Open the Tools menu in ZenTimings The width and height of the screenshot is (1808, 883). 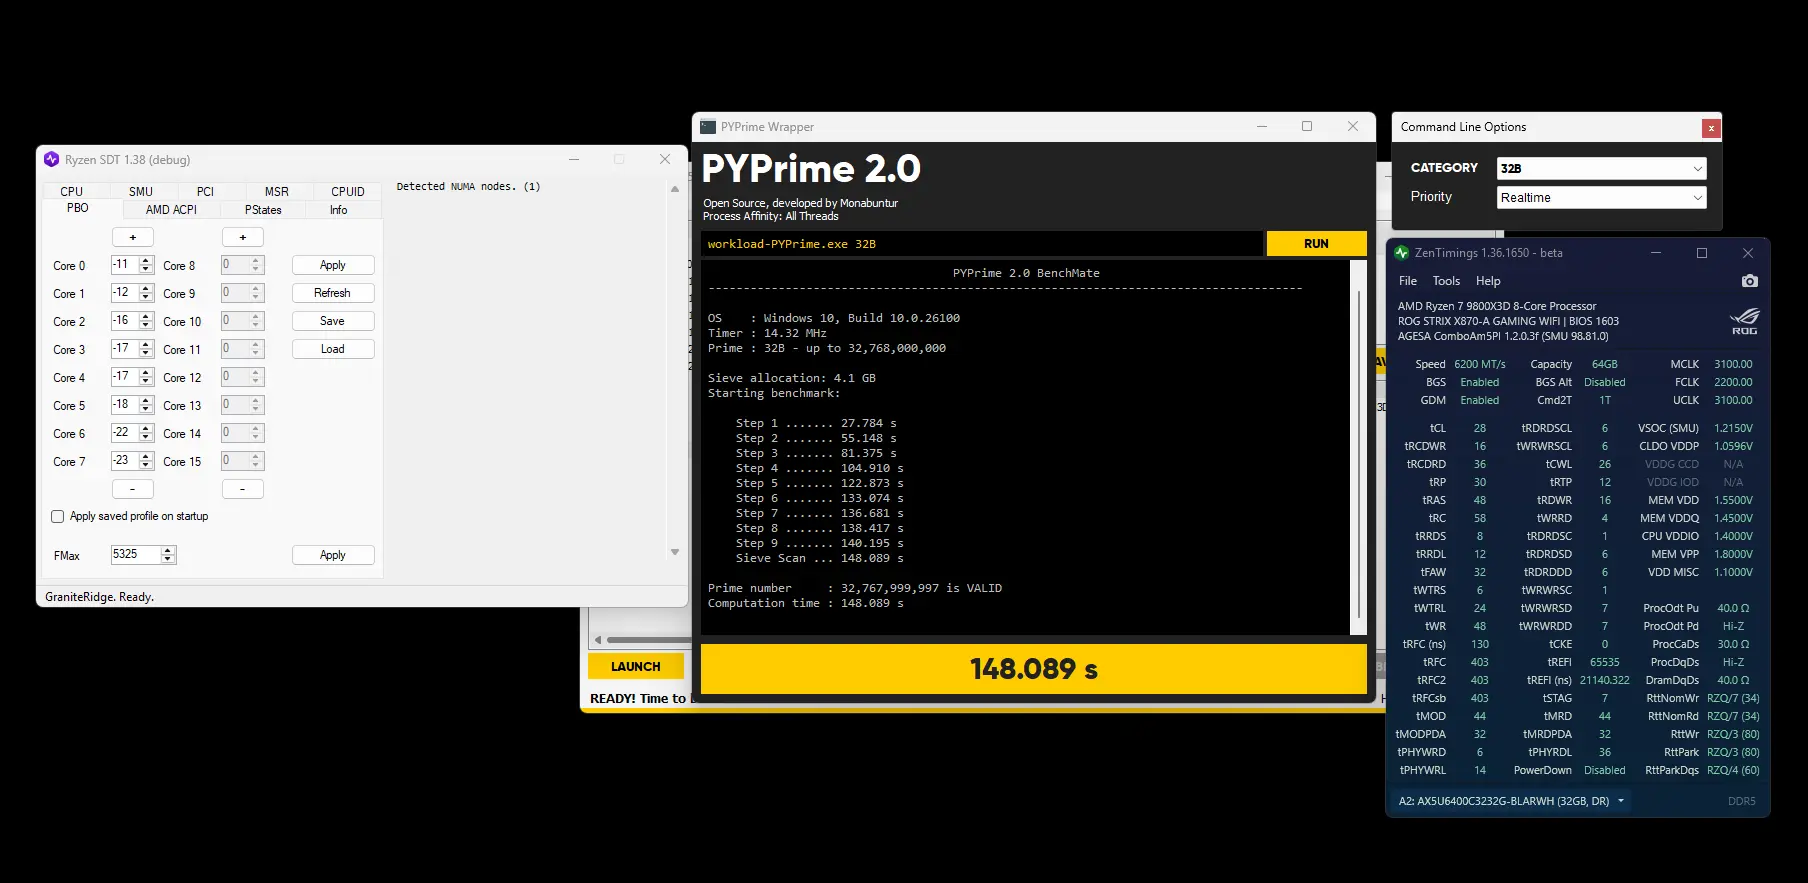pos(1446,281)
